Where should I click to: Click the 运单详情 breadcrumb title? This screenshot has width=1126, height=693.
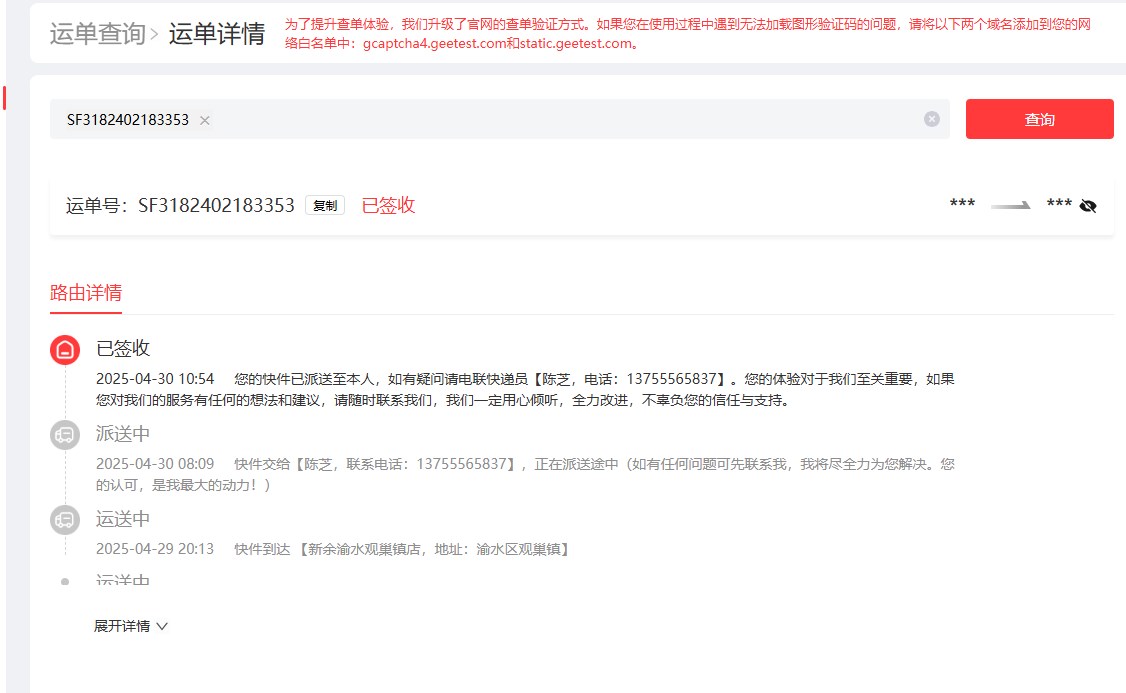coord(217,34)
